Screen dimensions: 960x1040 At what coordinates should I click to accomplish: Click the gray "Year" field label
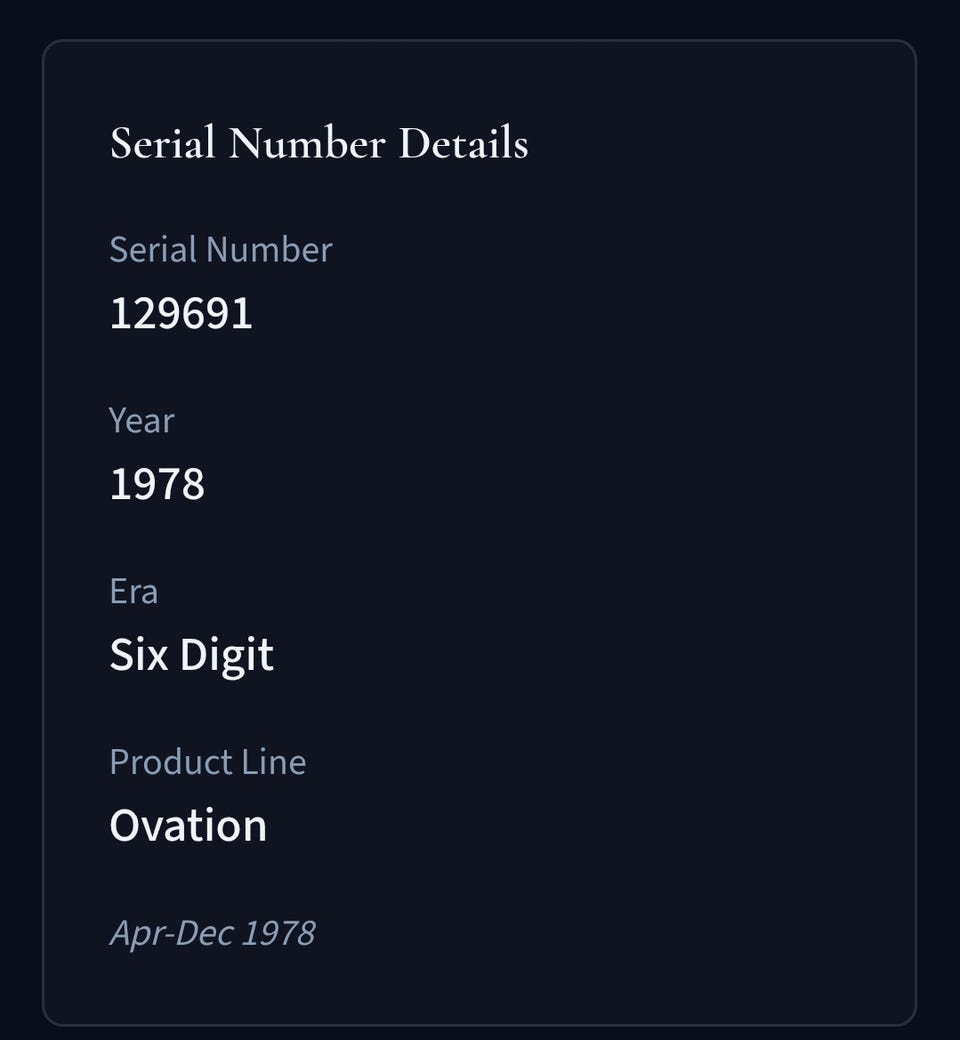(x=141, y=420)
